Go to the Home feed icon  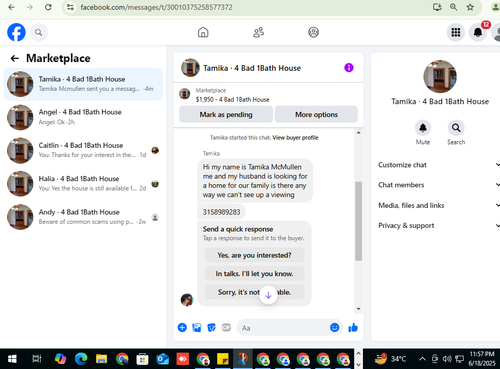tap(203, 32)
